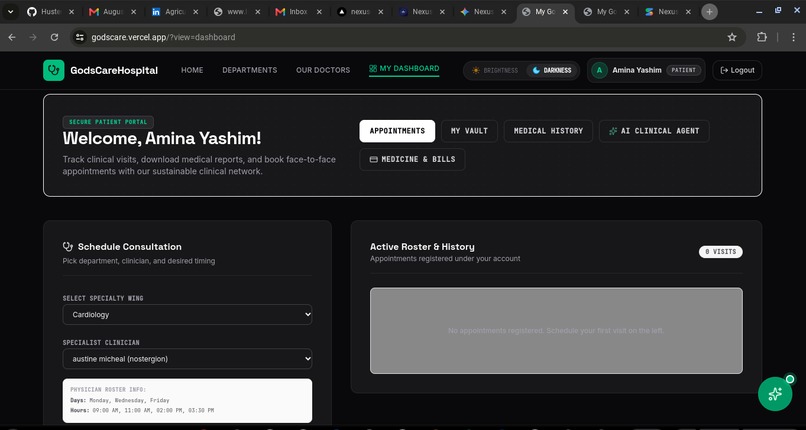Open the Medical History portal tab
Image resolution: width=806 pixels, height=430 pixels.
548,131
